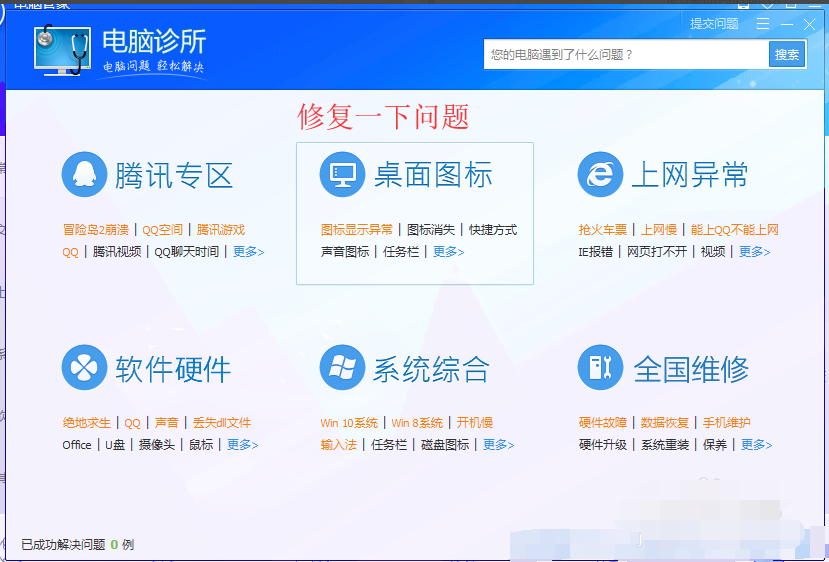Click the 网页打不开 link

pos(657,252)
